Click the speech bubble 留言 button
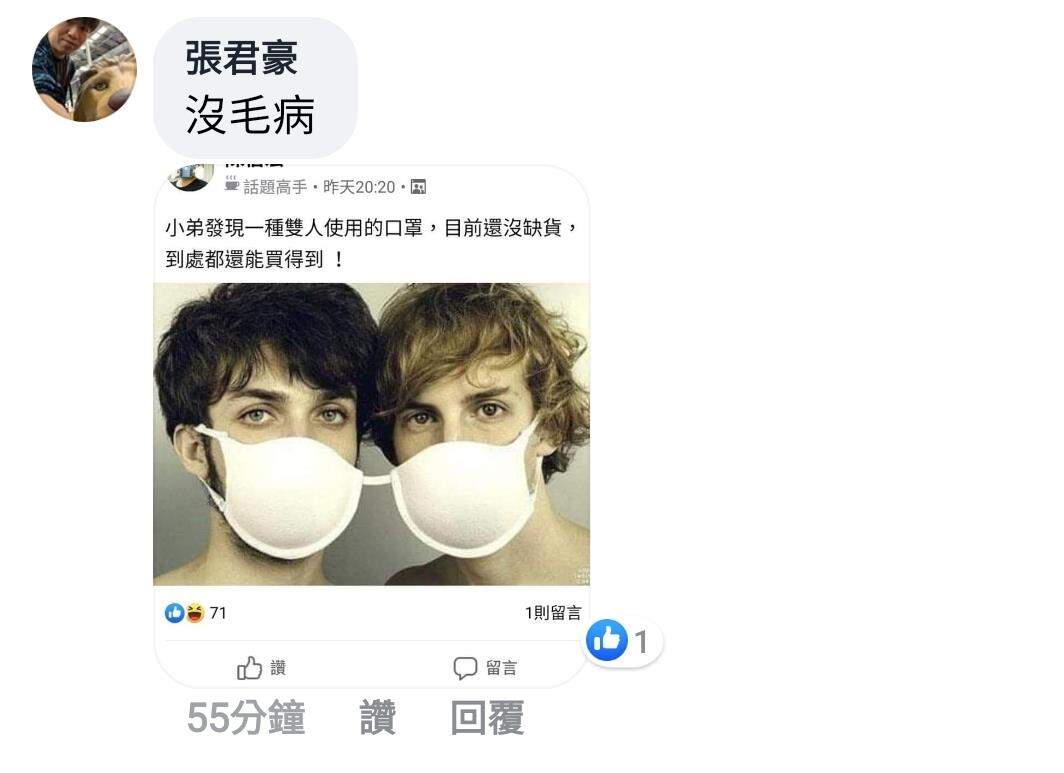The image size is (1064, 773). coord(484,668)
